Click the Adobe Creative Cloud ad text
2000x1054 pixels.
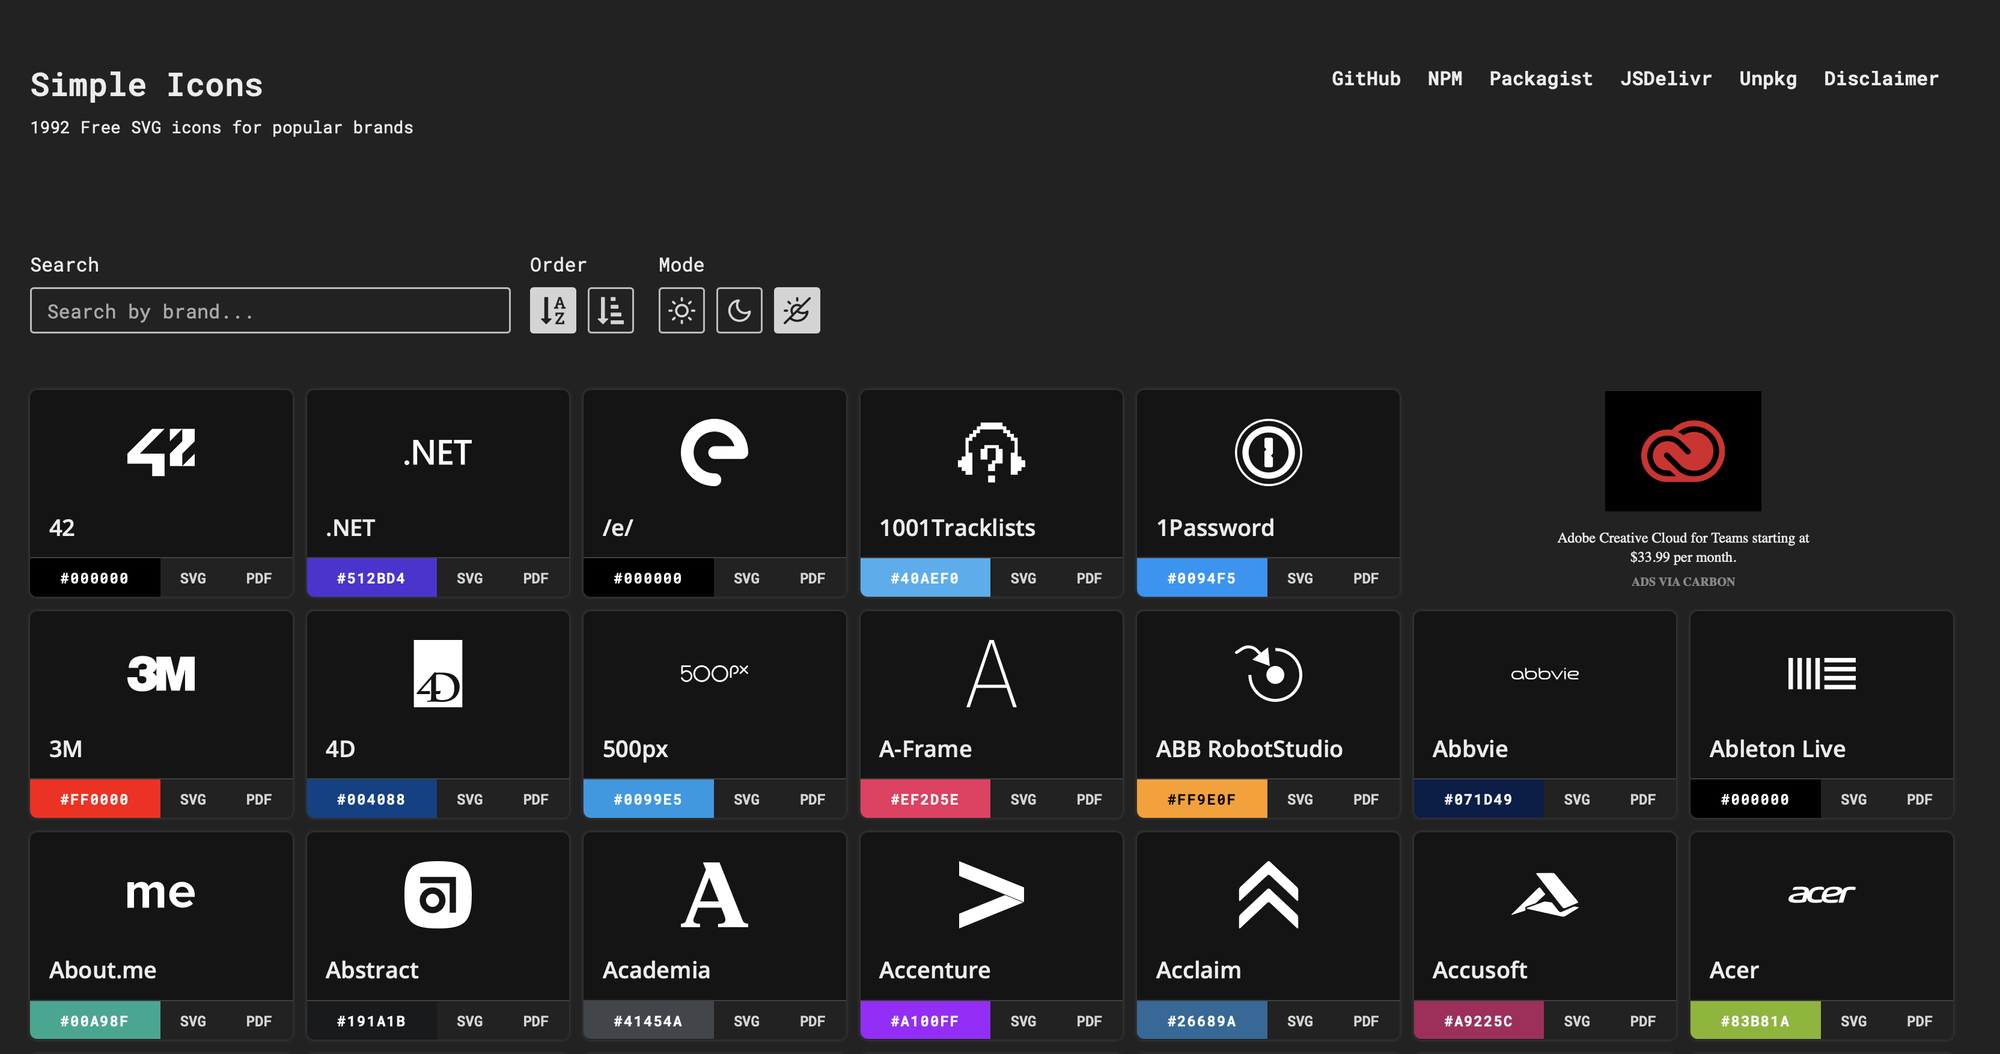(x=1683, y=547)
